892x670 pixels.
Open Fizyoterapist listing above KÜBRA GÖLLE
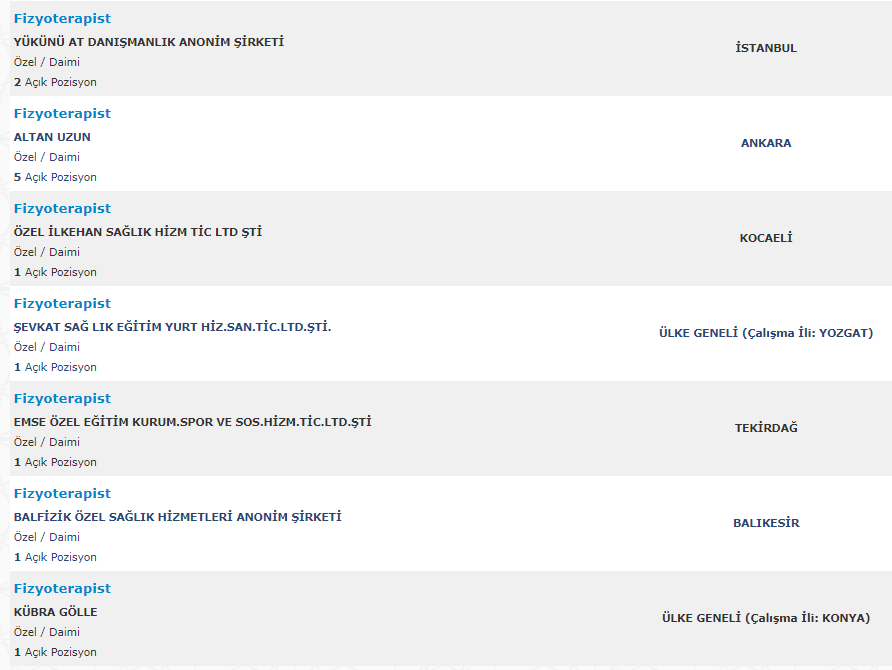pyautogui.click(x=62, y=589)
